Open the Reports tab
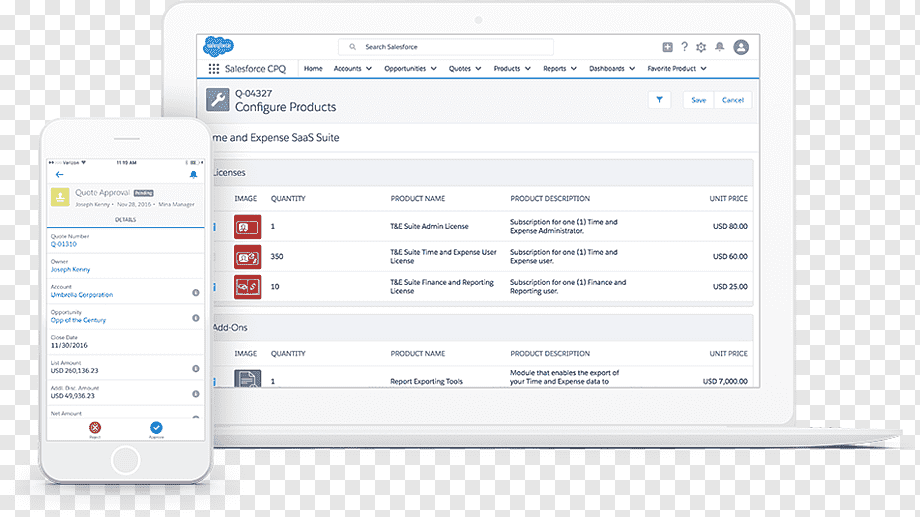Screen dimensions: 920x517 pos(554,69)
